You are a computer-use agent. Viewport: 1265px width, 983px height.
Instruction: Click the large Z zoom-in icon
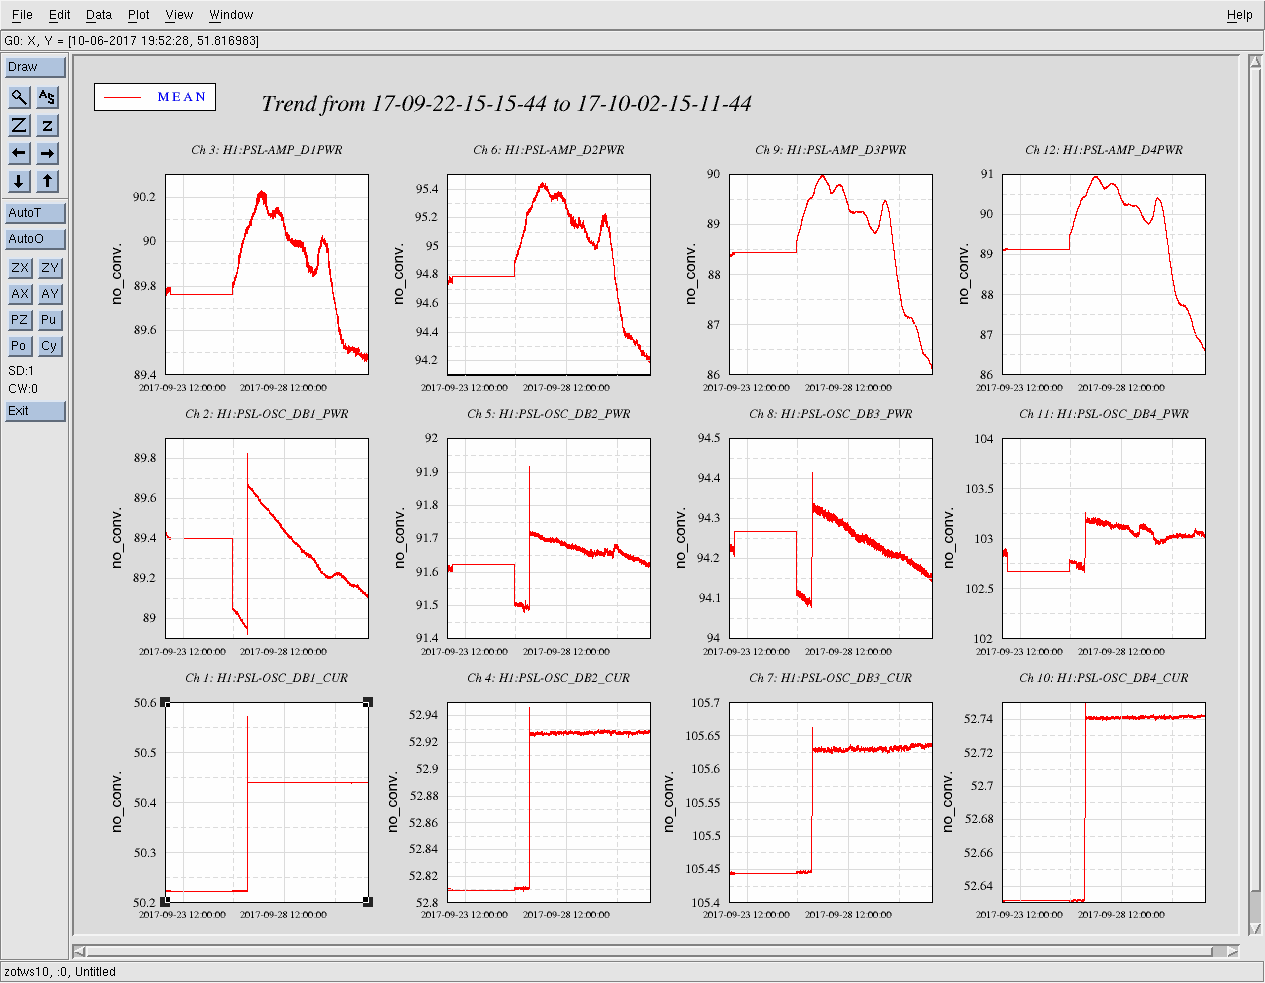point(19,125)
